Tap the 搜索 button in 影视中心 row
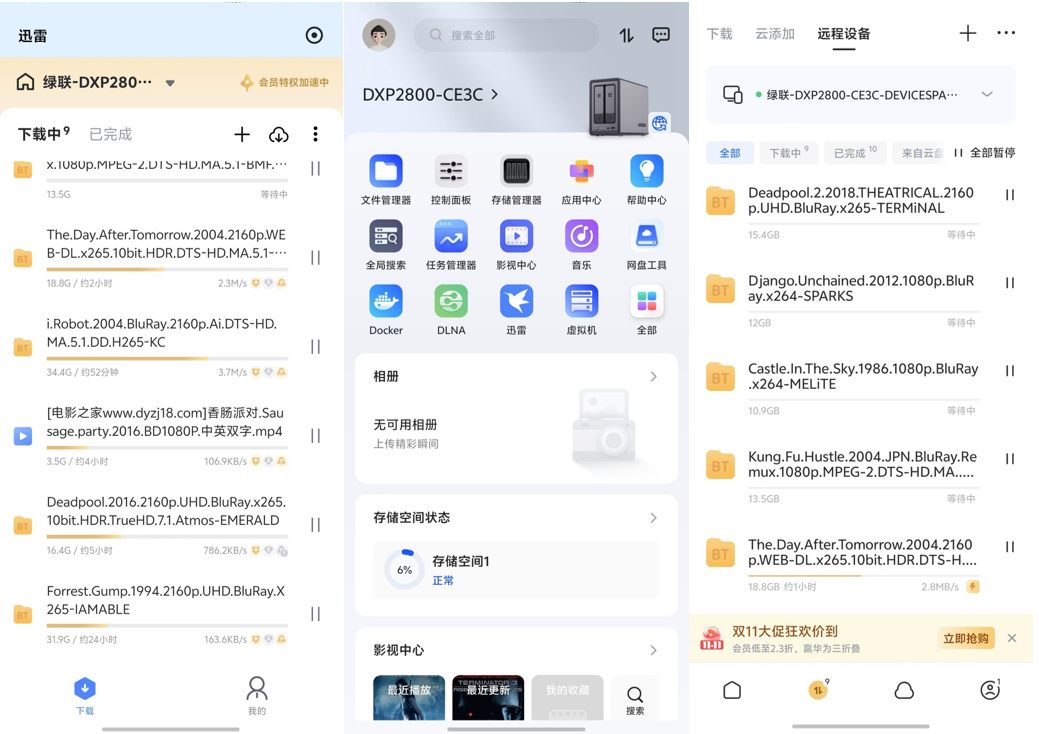The image size is (1039, 734). click(635, 700)
